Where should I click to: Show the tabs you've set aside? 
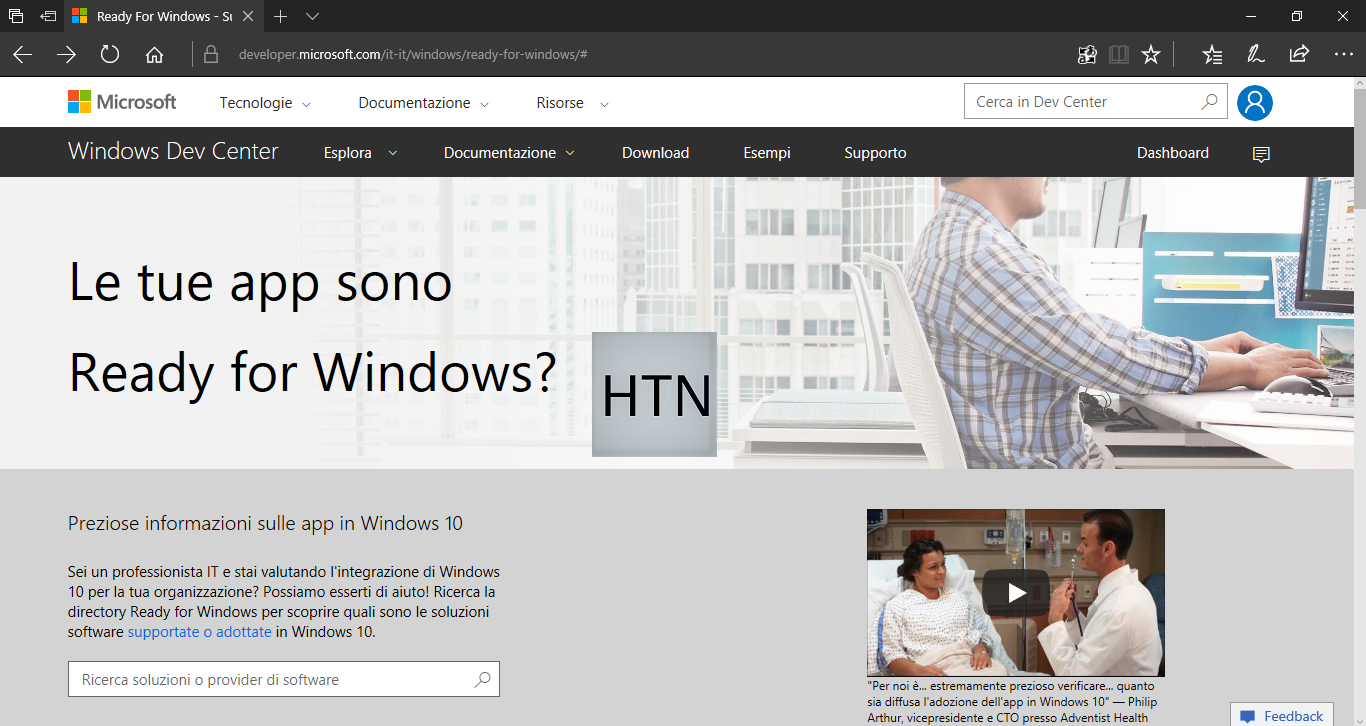[x=16, y=16]
